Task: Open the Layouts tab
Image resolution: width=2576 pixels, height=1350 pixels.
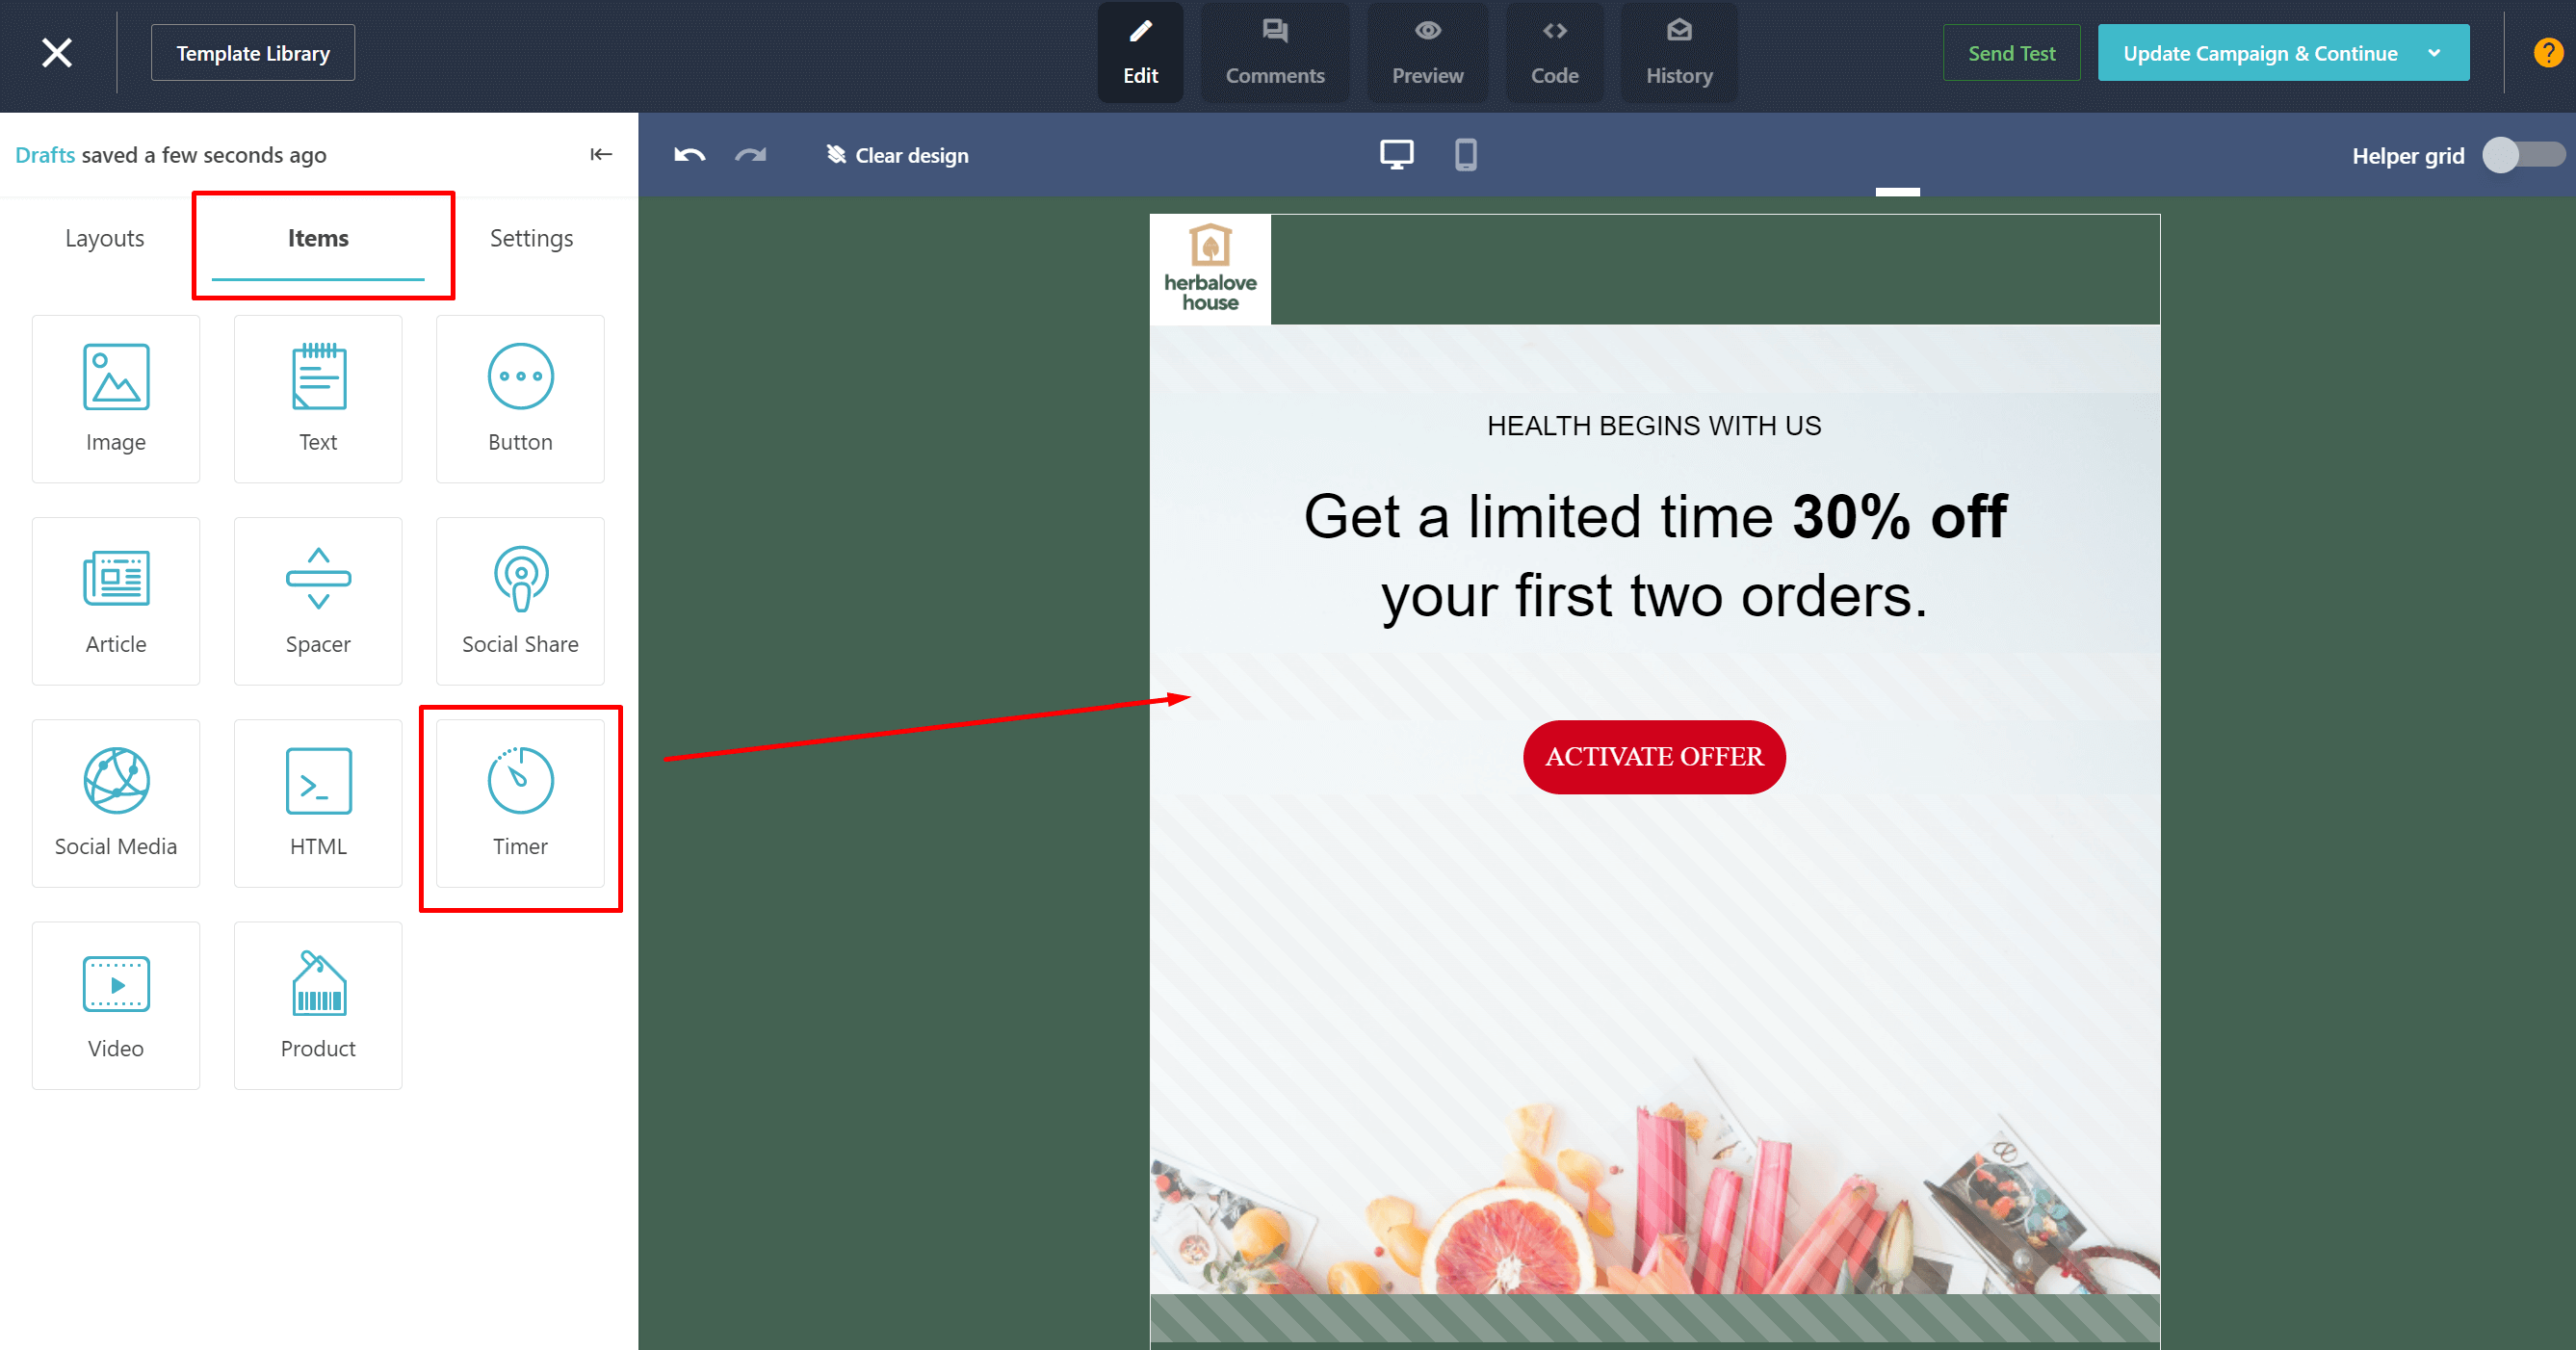Action: click(x=105, y=238)
